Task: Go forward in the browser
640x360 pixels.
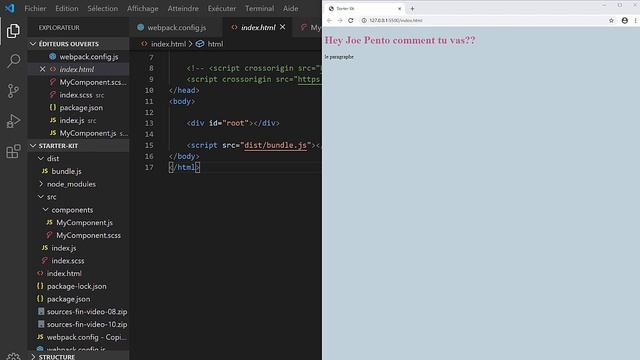Action: [x=340, y=20]
